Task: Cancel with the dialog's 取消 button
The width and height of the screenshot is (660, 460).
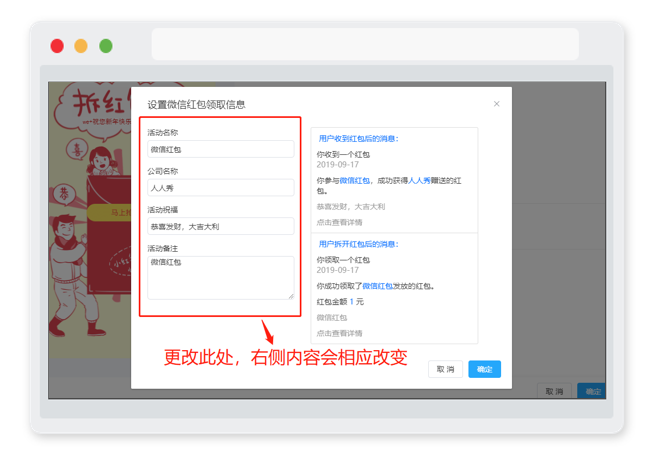Action: [x=445, y=369]
